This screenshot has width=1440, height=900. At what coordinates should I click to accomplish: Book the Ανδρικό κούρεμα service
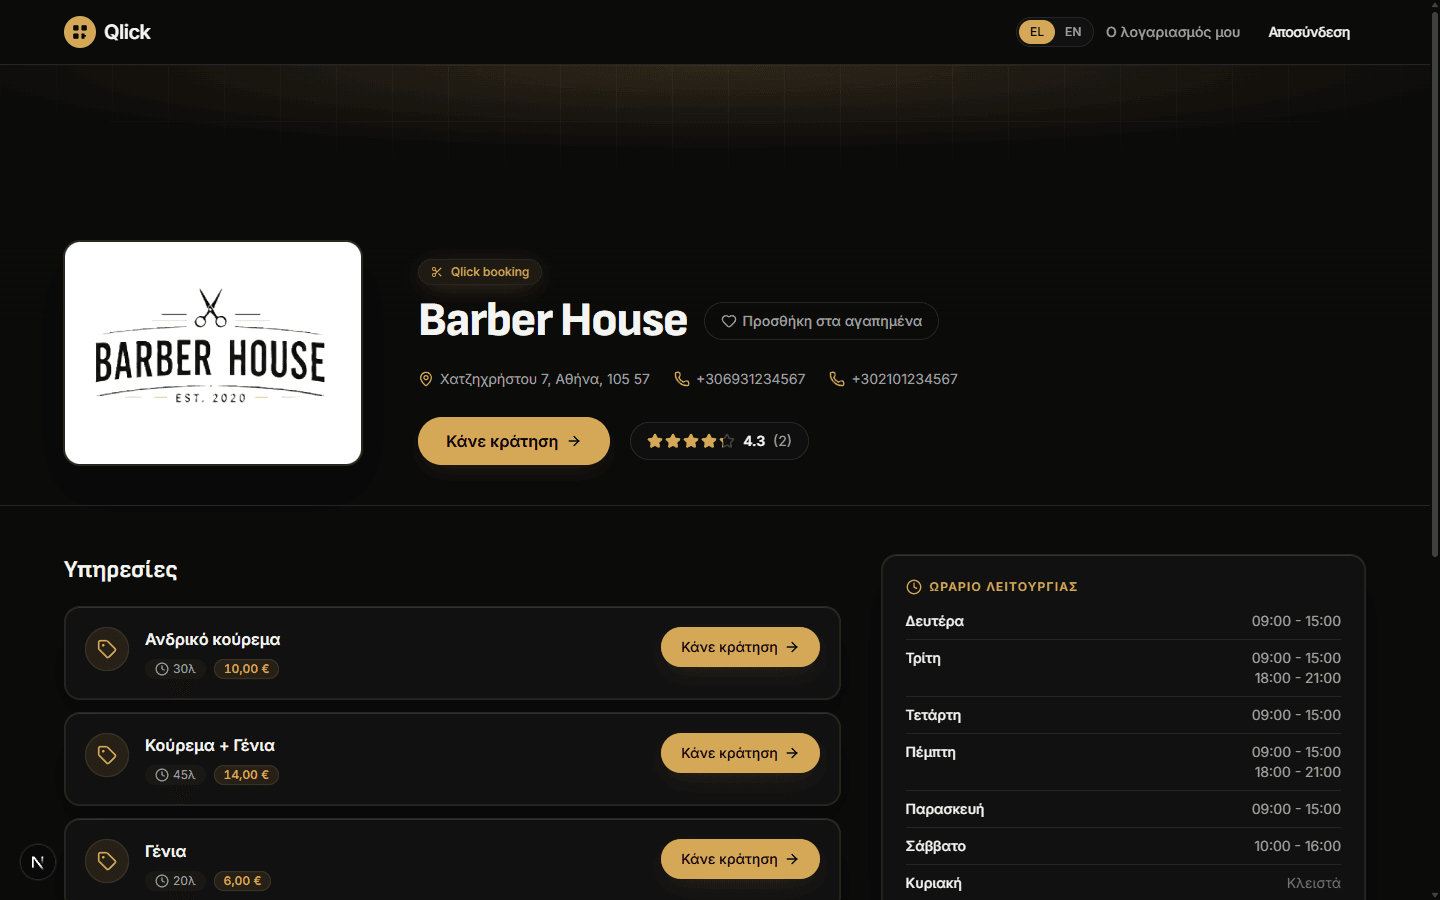point(740,647)
